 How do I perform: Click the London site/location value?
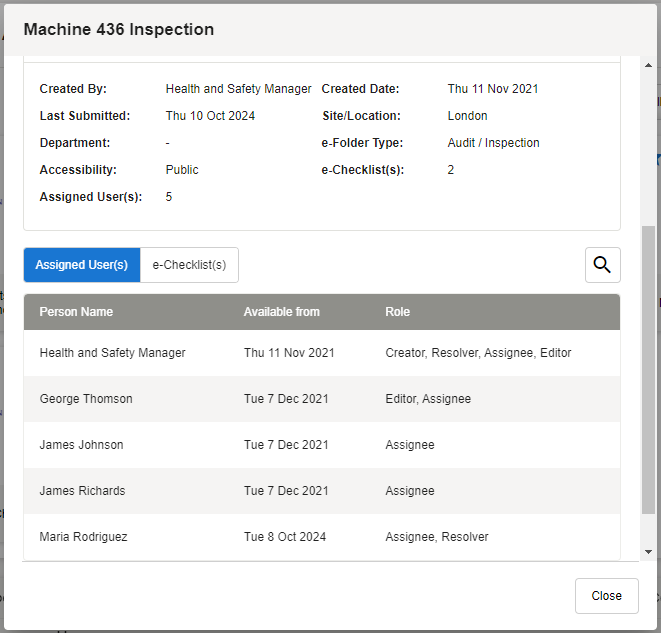click(x=467, y=116)
